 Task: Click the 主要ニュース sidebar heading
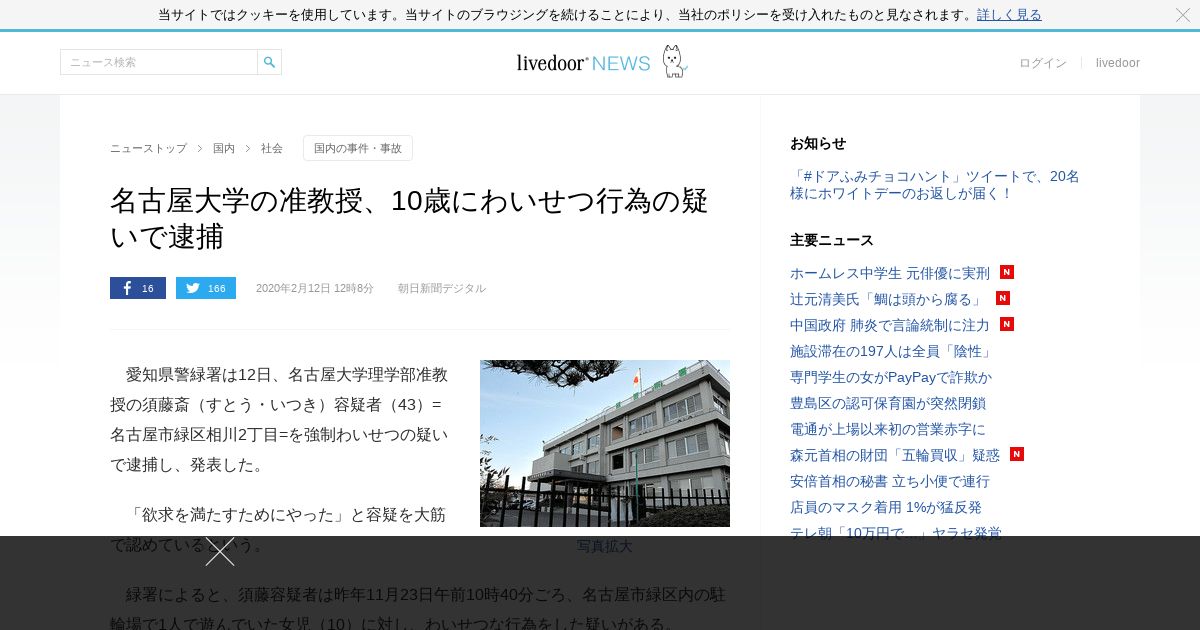pyautogui.click(x=832, y=240)
